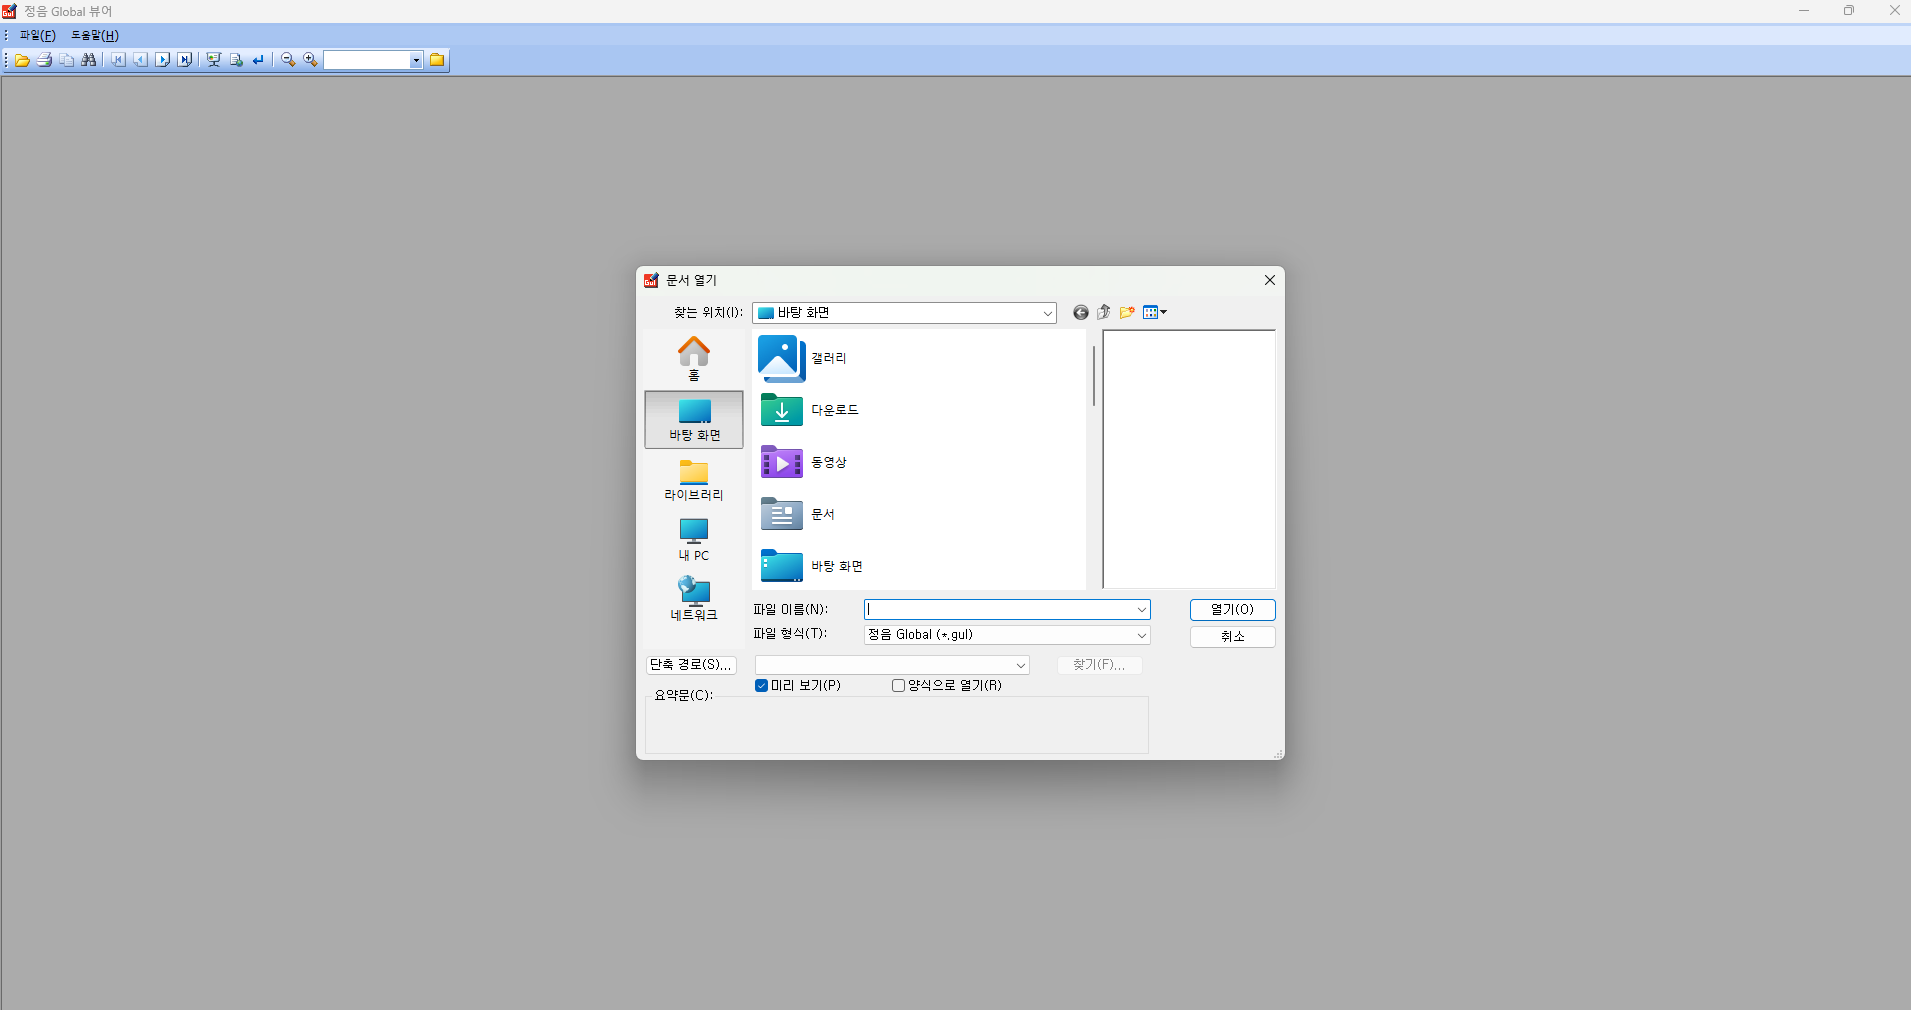1911x1010 pixels.
Task: Expand the 파일 이름 dropdown arrow
Action: (x=1141, y=610)
